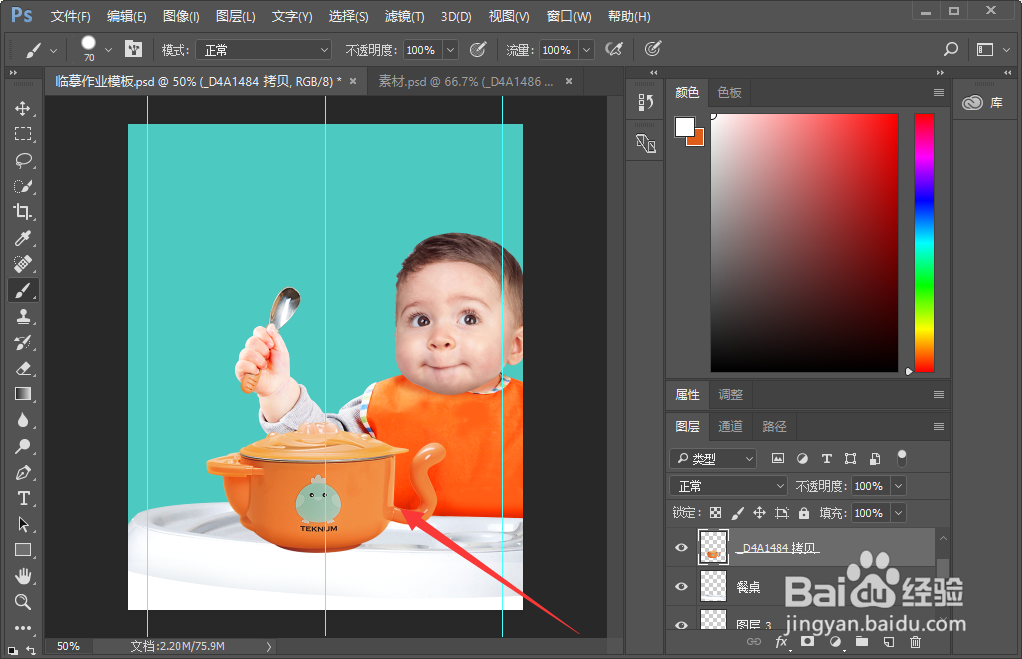The image size is (1022, 659).
Task: Enable airbrush-style build-up
Action: (x=613, y=50)
